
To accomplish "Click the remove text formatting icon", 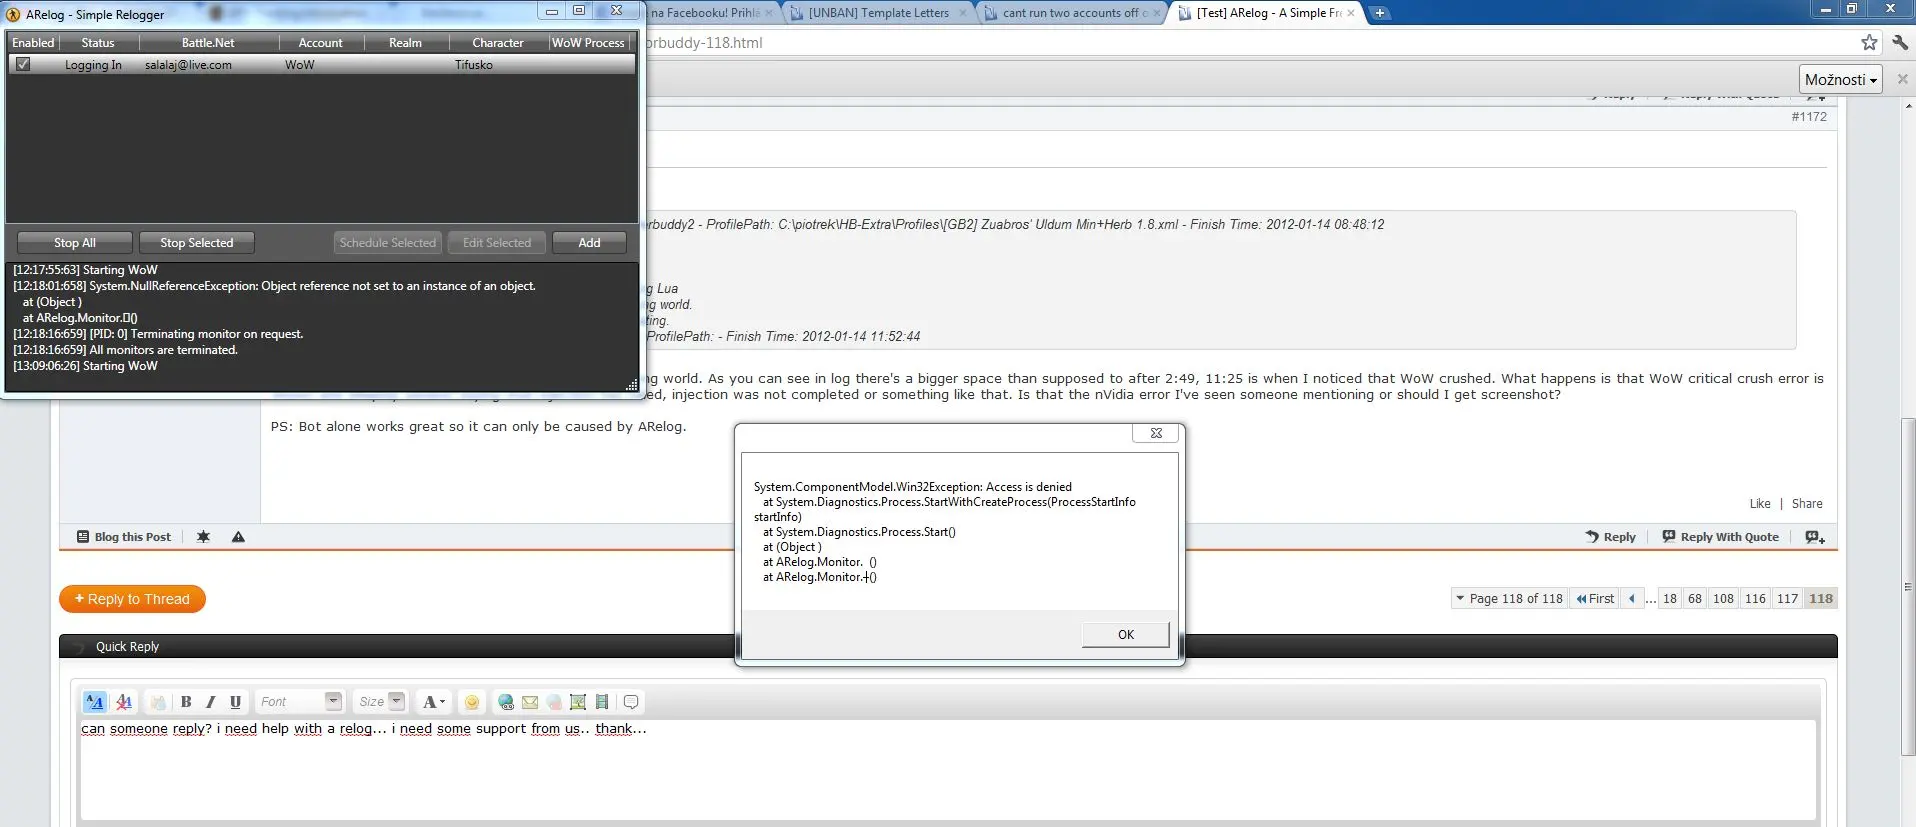I will [124, 702].
